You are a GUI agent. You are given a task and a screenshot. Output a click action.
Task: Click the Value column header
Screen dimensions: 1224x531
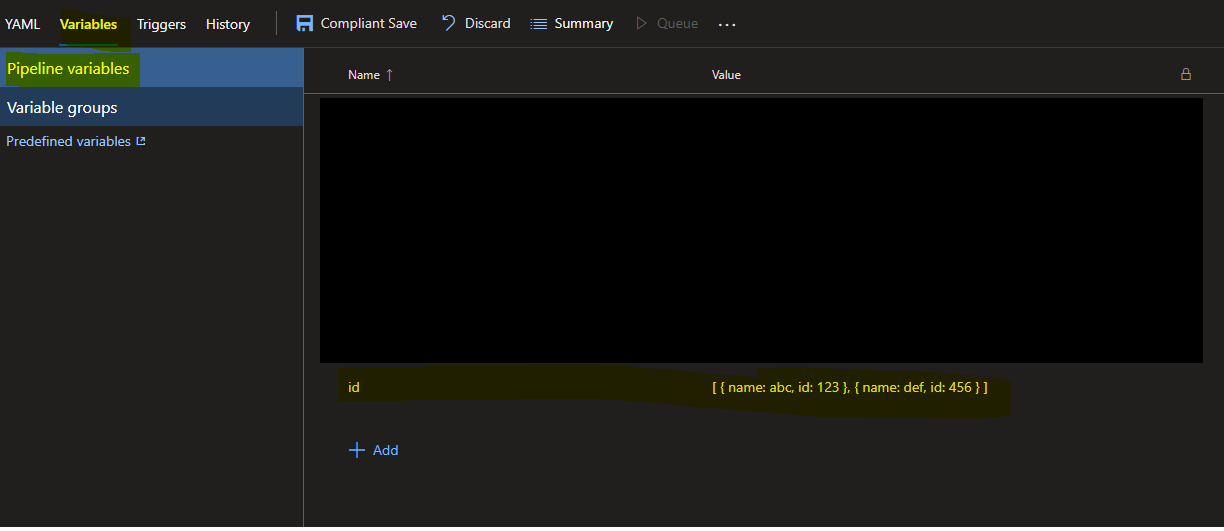coord(726,75)
